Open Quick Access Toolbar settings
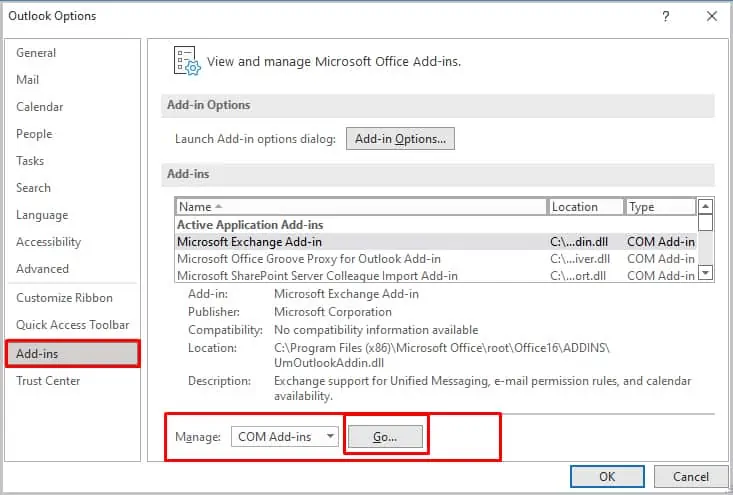The height and width of the screenshot is (495, 733). [x=72, y=325]
